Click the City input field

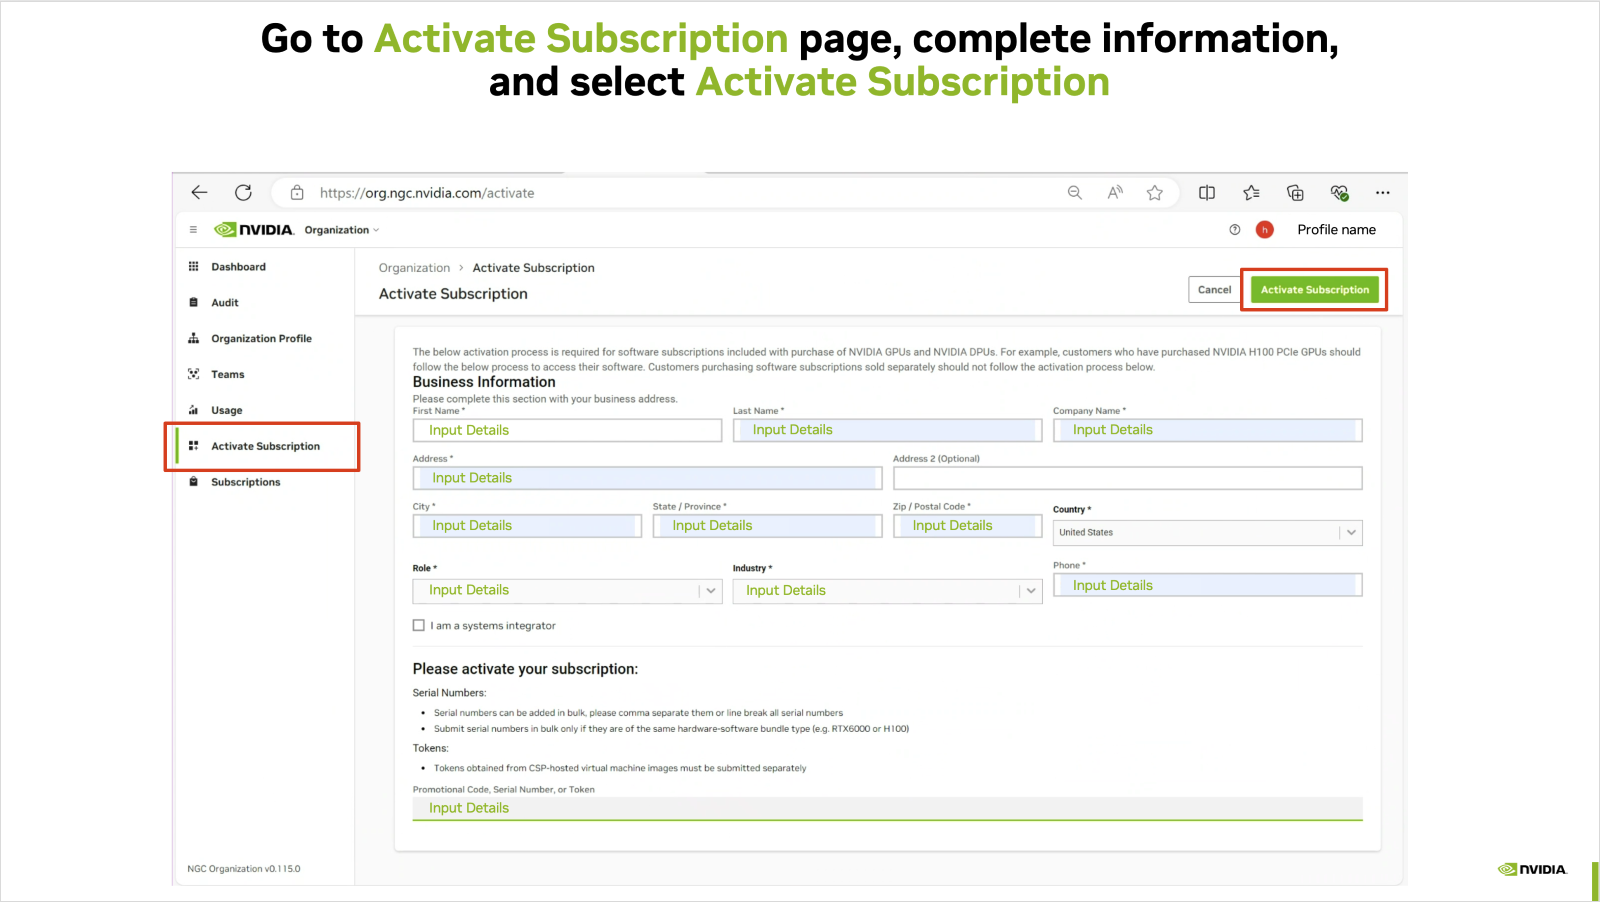pos(527,526)
